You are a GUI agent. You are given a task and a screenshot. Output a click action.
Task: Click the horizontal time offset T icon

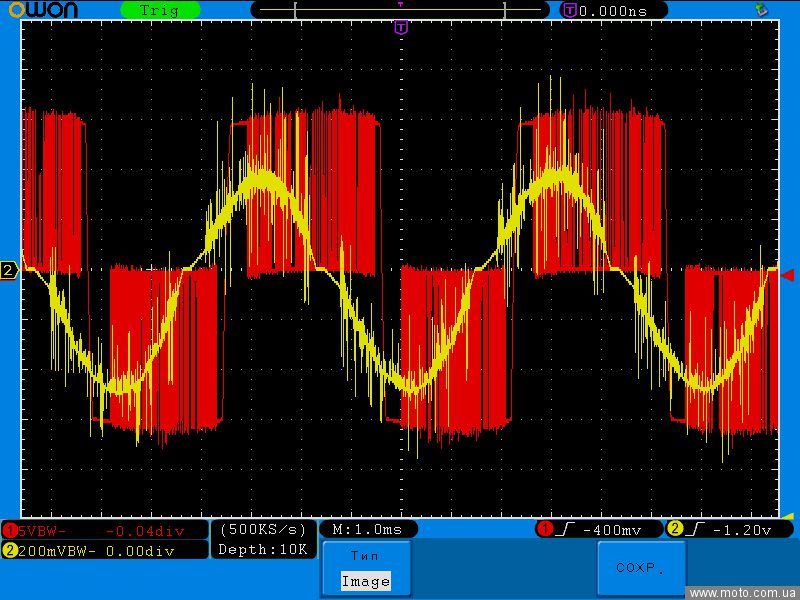[570, 10]
